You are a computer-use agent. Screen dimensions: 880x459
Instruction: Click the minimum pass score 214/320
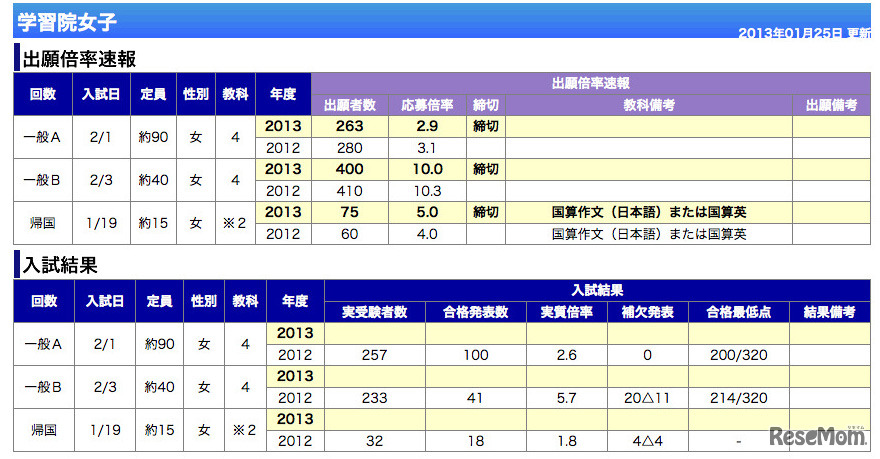[738, 398]
